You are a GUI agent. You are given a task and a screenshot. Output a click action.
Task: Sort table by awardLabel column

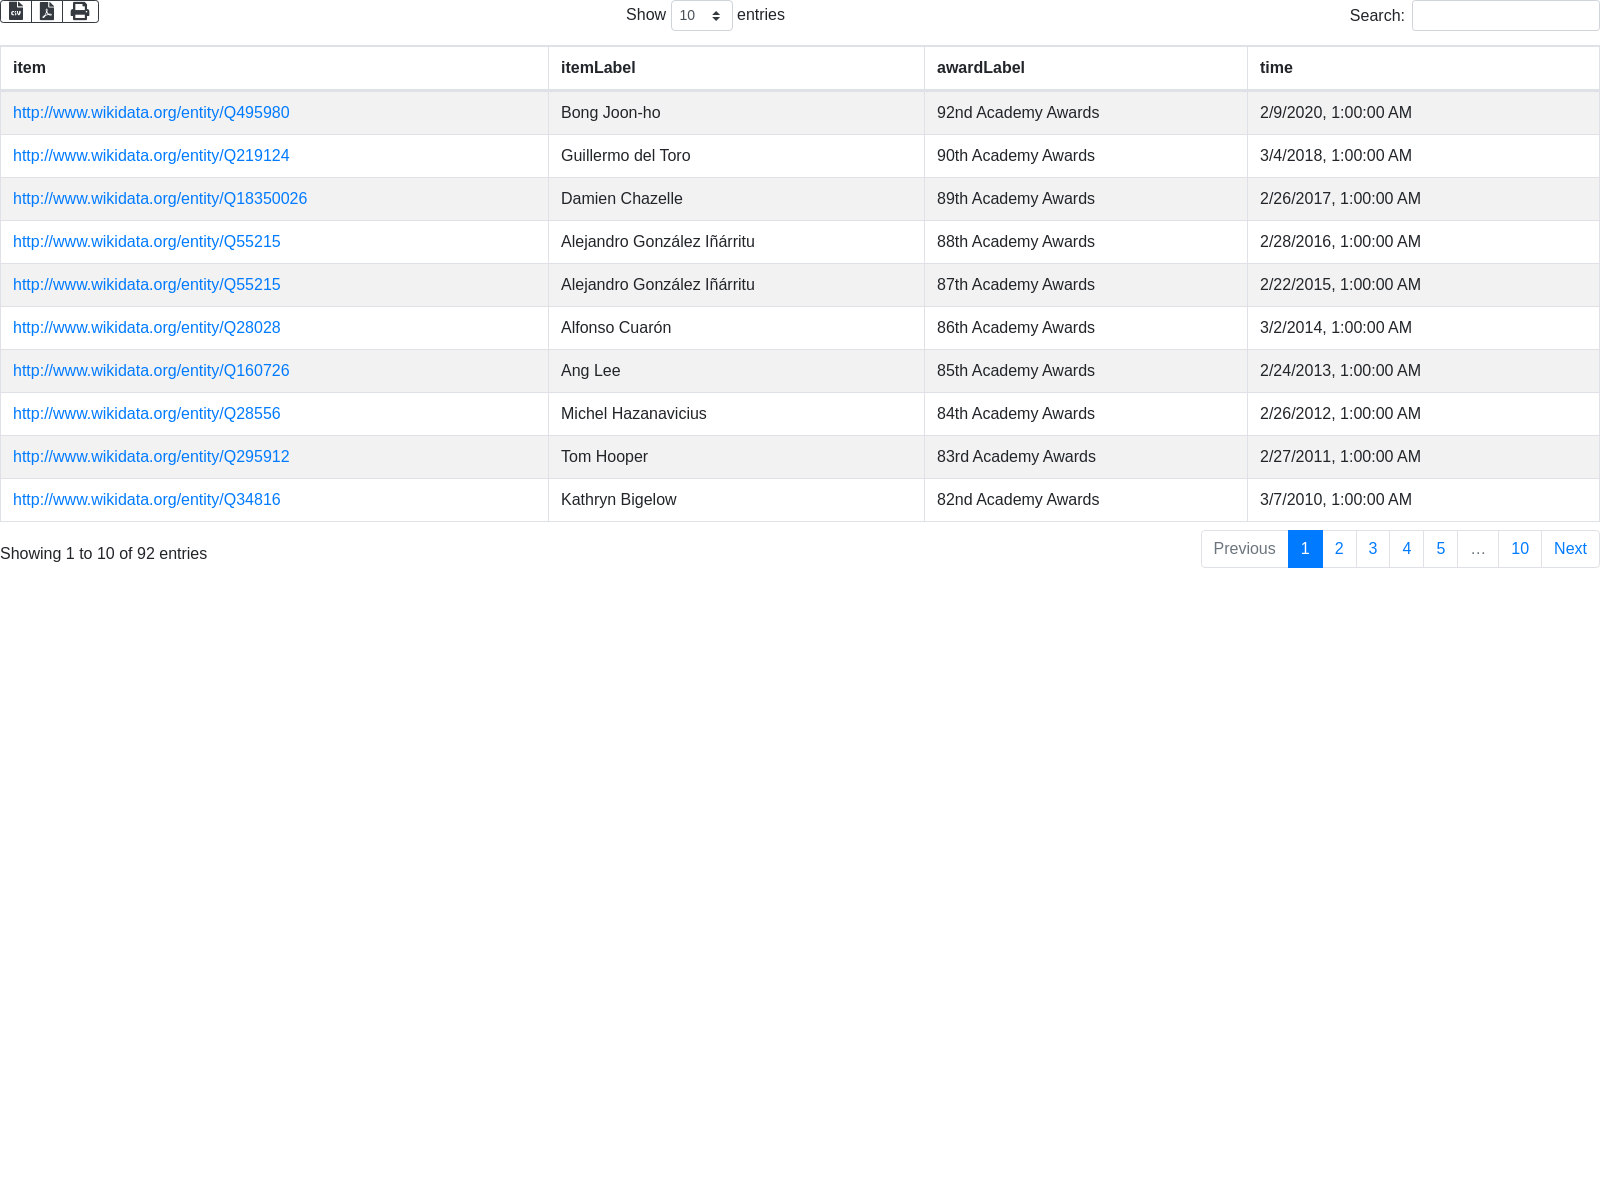980,68
